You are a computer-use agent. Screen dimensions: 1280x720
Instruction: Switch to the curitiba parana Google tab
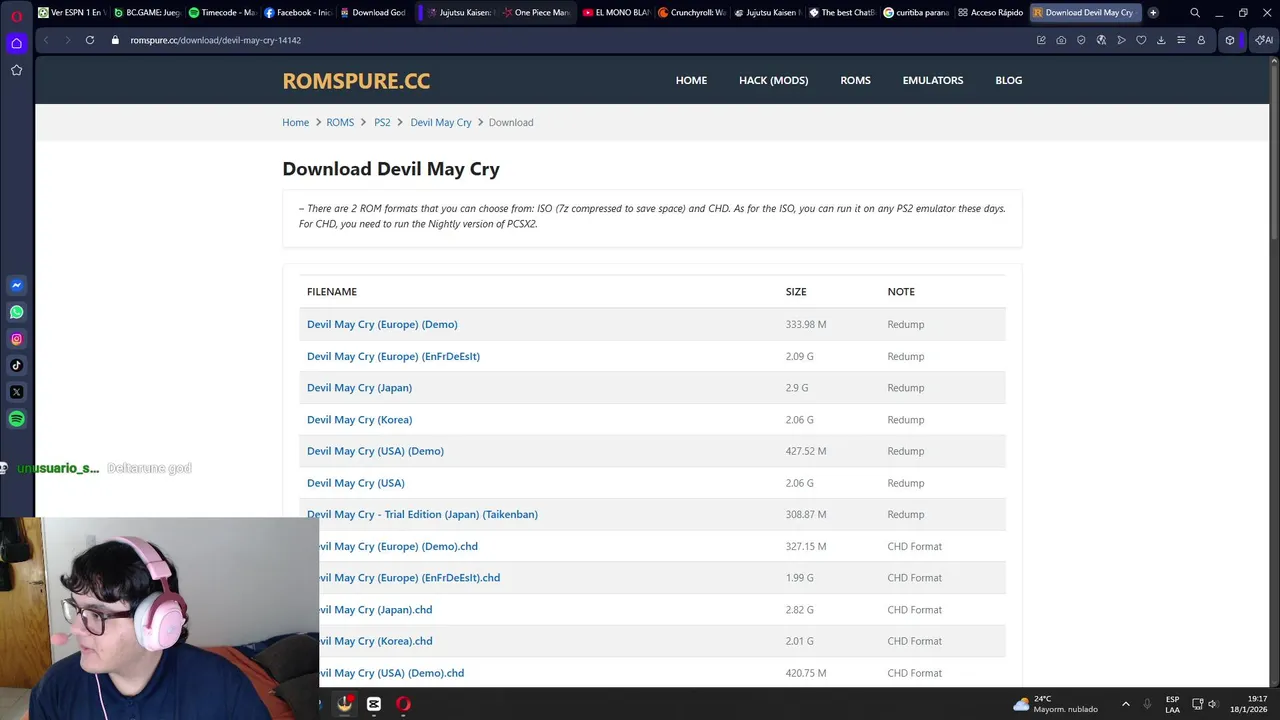coord(917,13)
